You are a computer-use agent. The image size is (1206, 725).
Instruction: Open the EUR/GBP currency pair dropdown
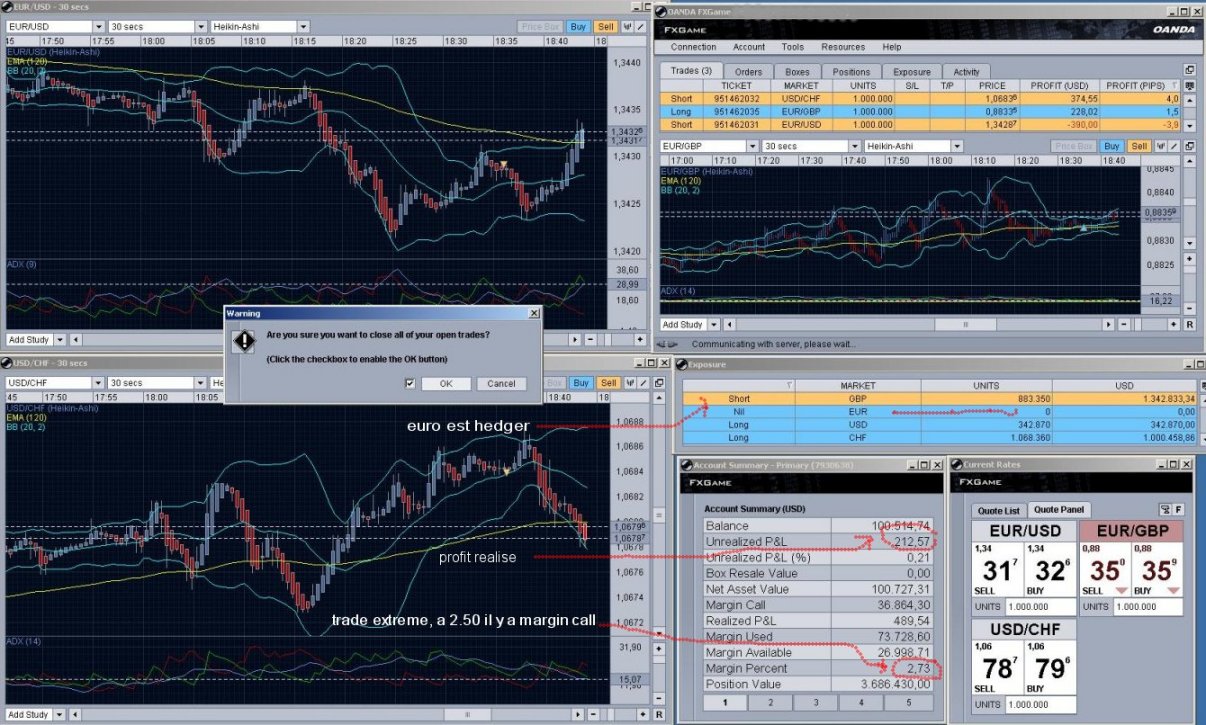pyautogui.click(x=752, y=146)
